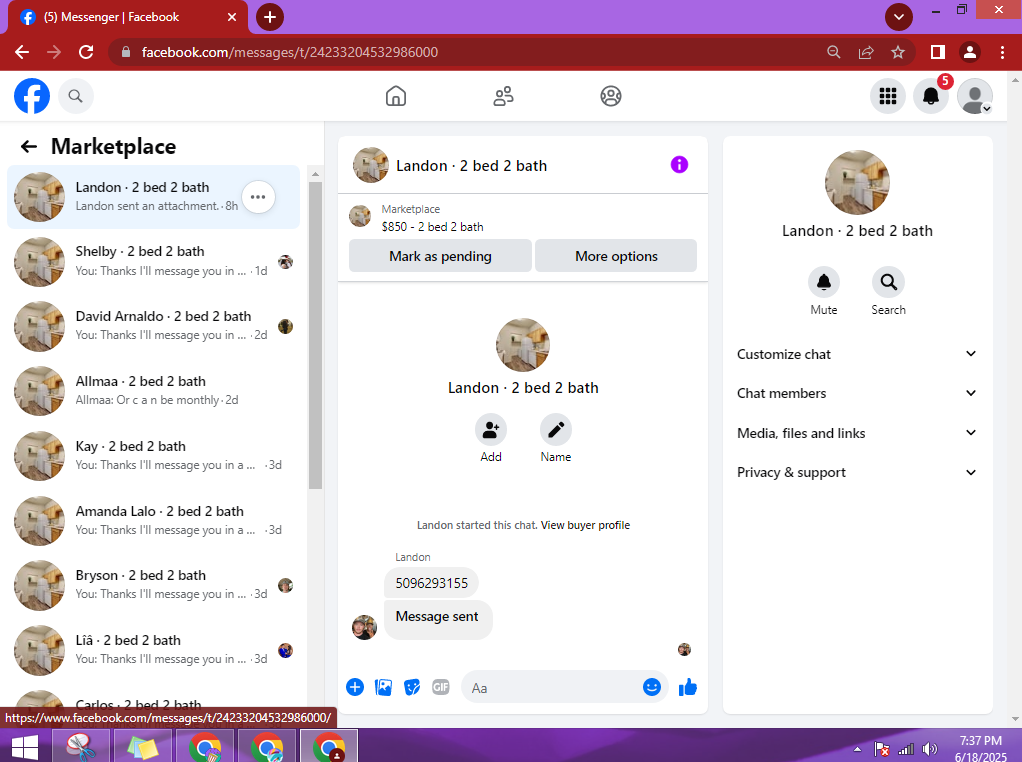Open Sticky Notes in taskbar
This screenshot has width=1022, height=762.
pos(143,746)
